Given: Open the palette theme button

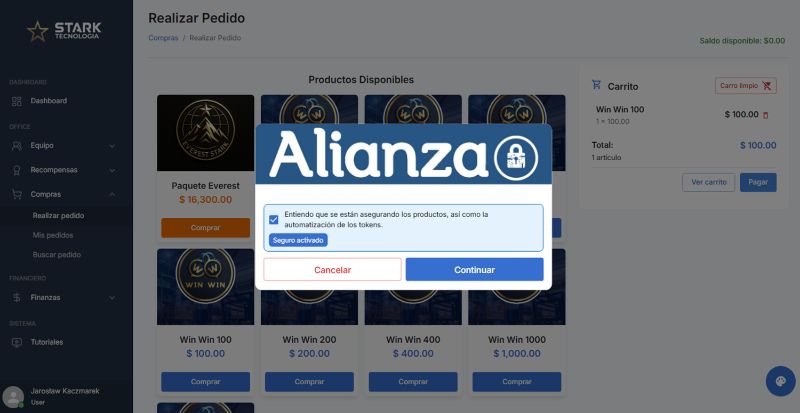Looking at the screenshot, I should (x=781, y=381).
